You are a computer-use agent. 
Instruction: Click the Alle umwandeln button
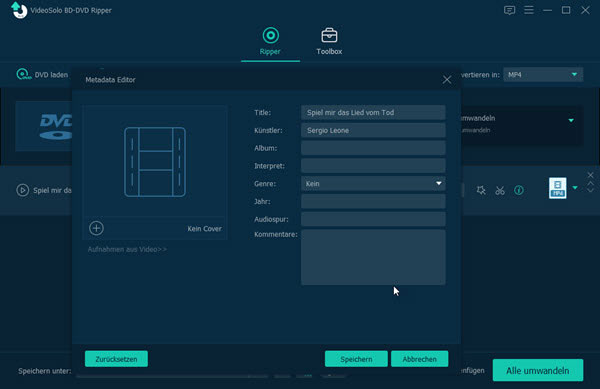(538, 370)
